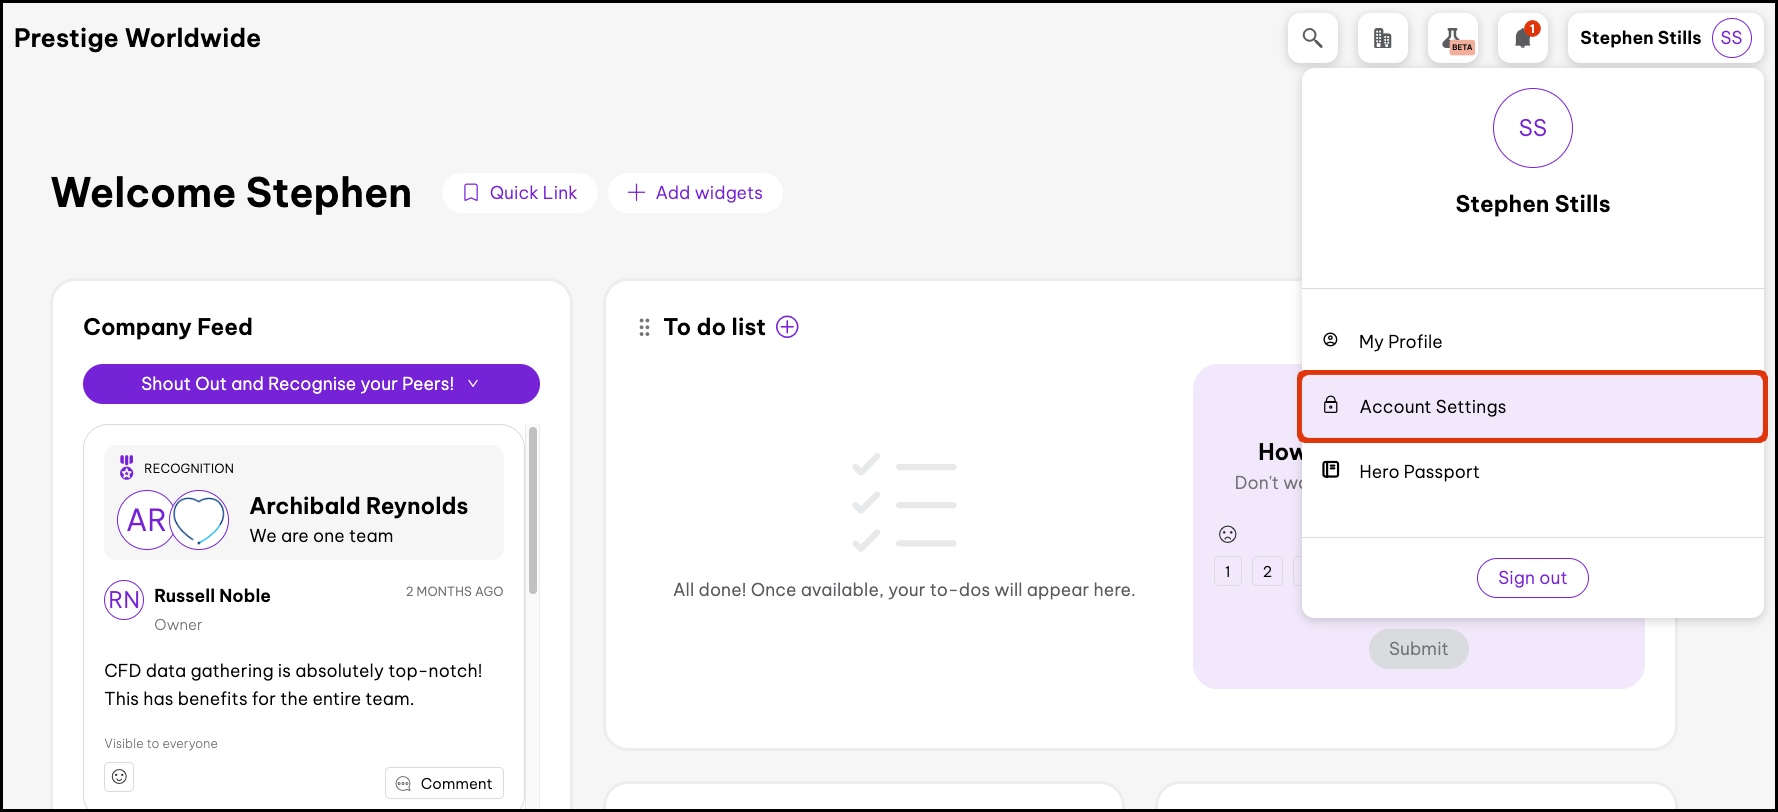Viewport: 1778px width, 812px height.
Task: Open search with the magnifier icon
Action: [1312, 38]
